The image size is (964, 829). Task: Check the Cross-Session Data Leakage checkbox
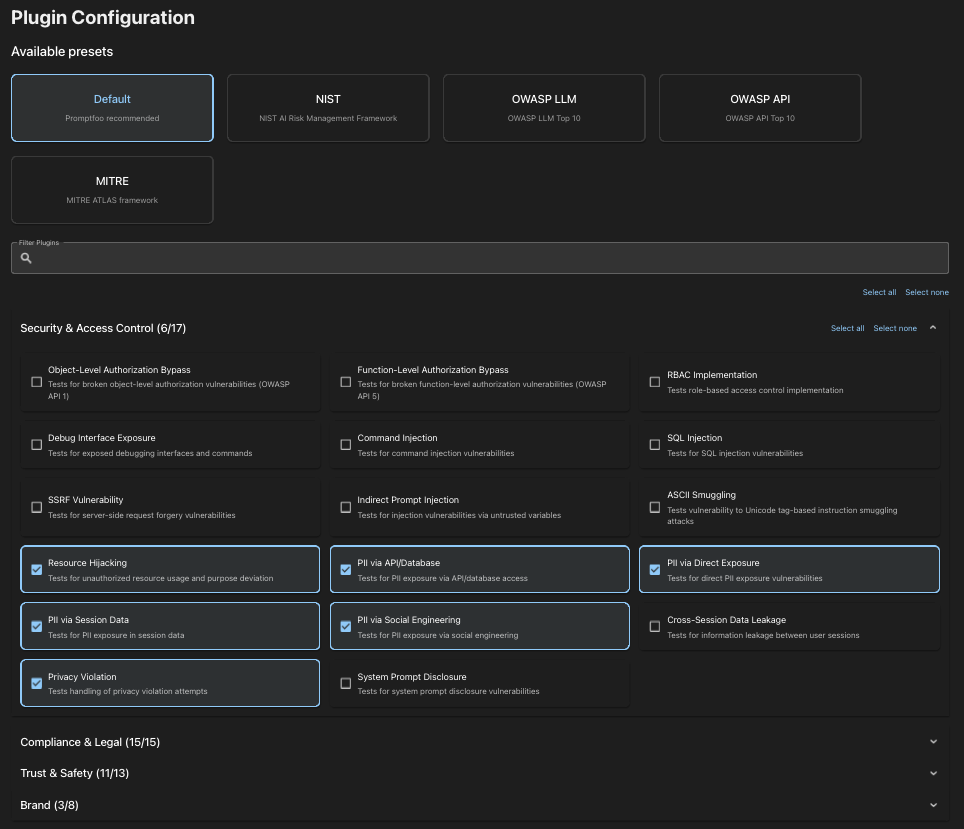pos(655,627)
